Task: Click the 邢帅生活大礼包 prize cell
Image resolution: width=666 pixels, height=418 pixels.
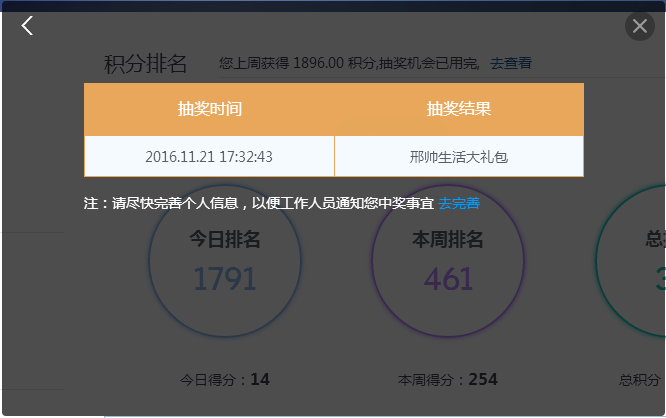Action: pyautogui.click(x=459, y=156)
